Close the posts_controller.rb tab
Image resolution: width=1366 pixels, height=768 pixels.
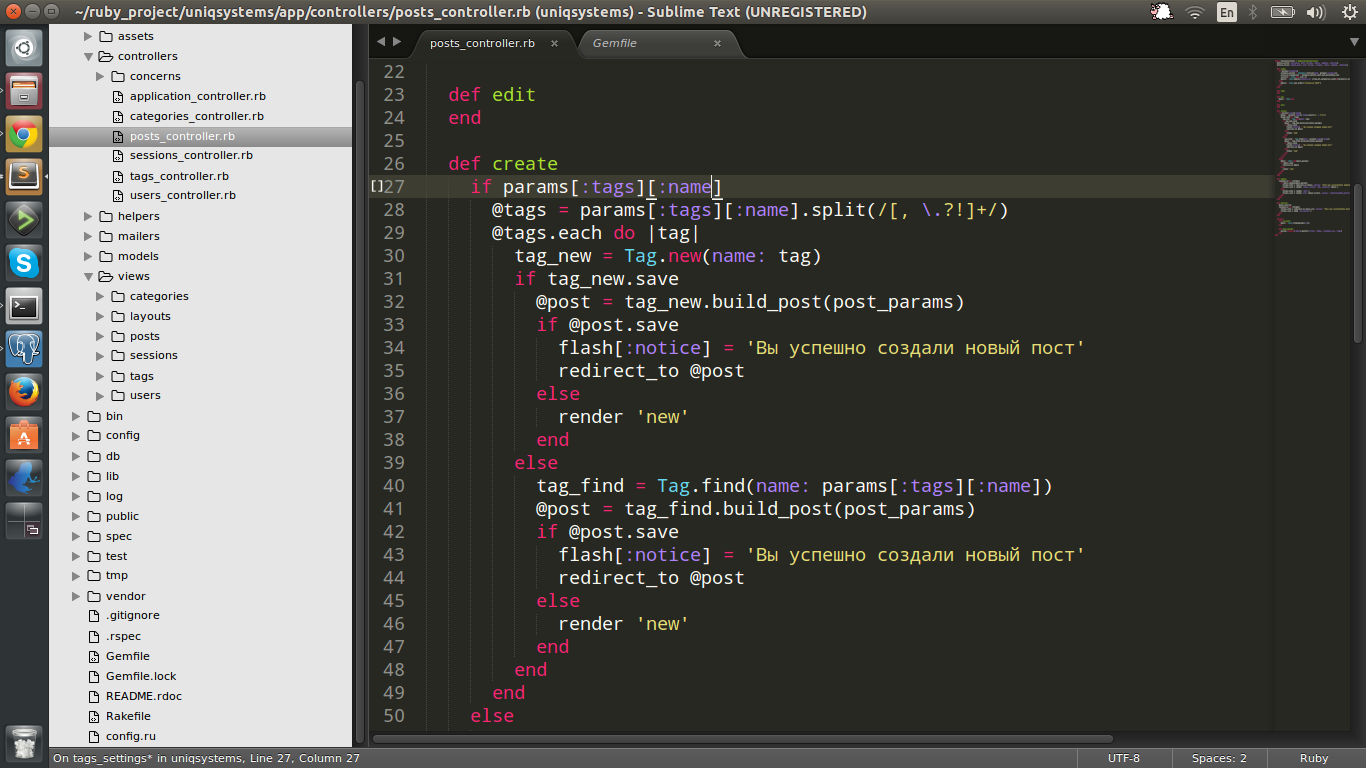click(555, 43)
